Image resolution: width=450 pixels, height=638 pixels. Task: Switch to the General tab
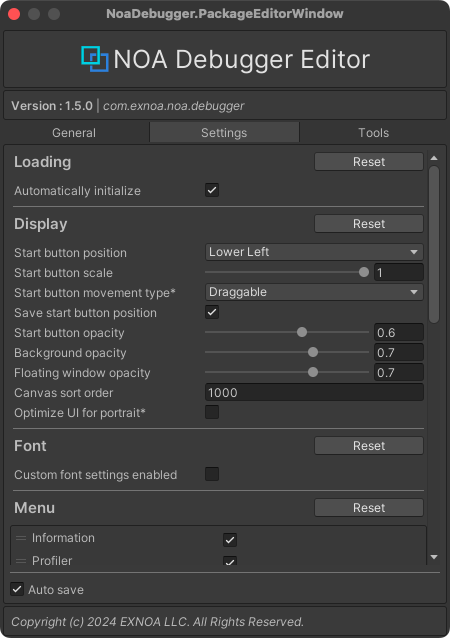point(74,133)
